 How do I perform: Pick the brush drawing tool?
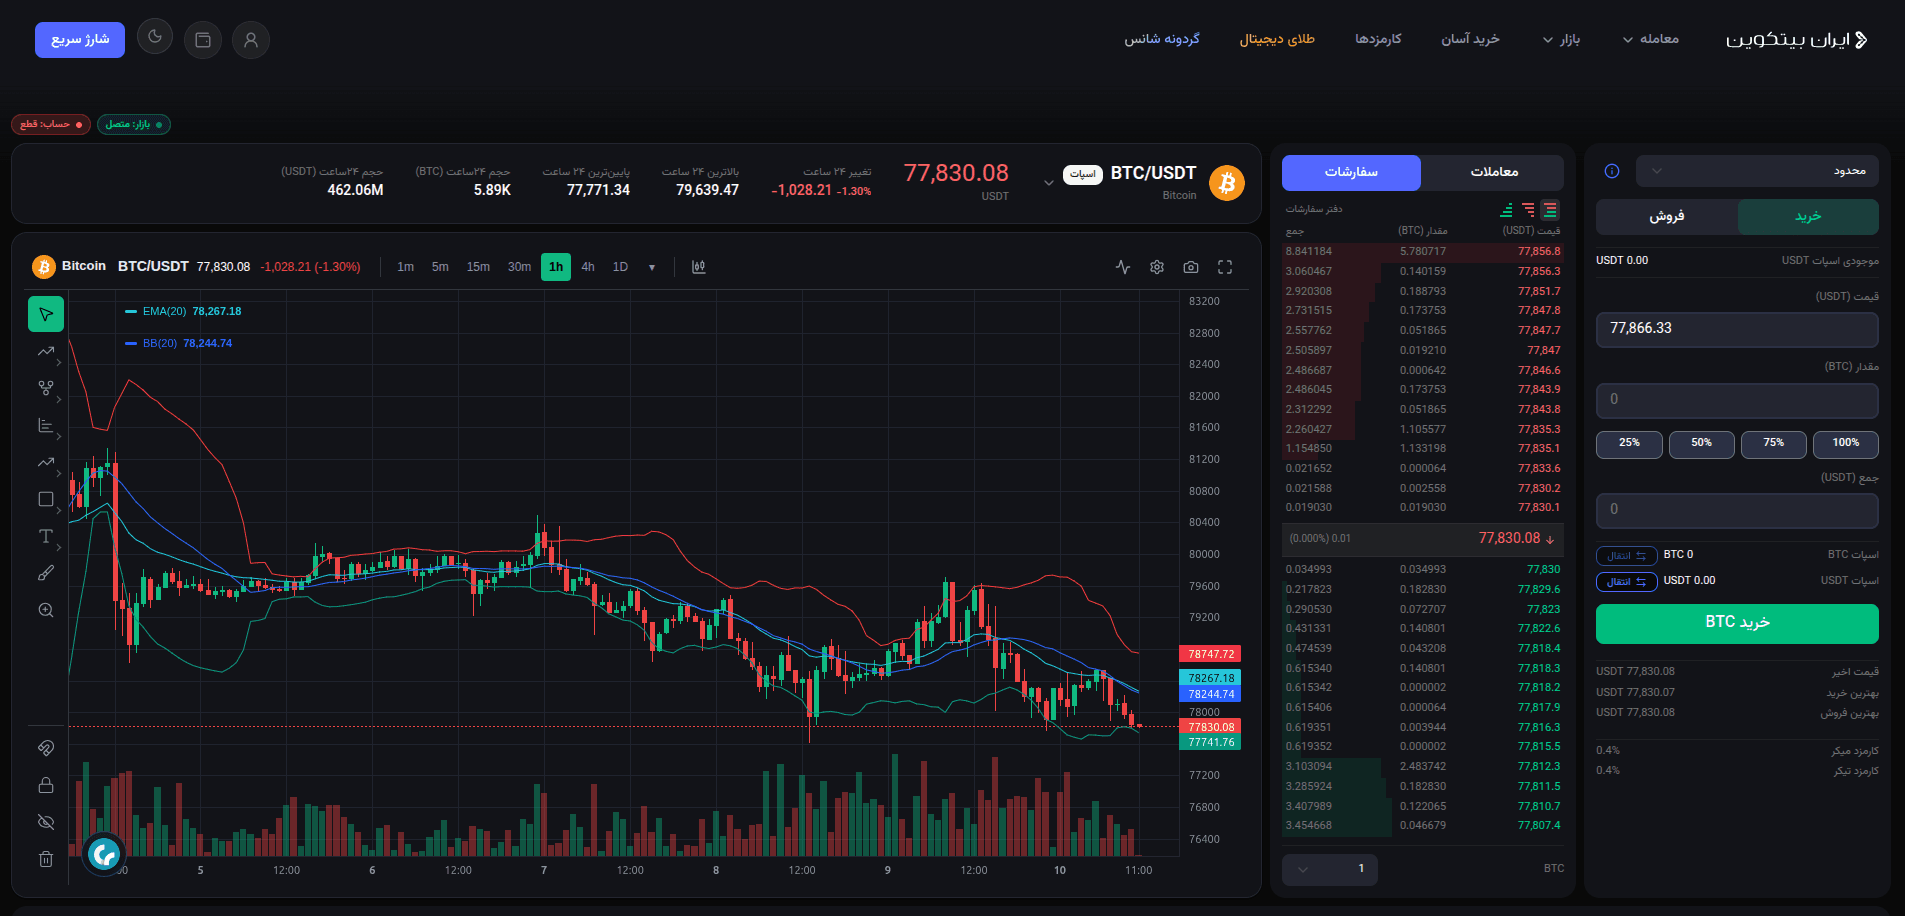[x=46, y=573]
